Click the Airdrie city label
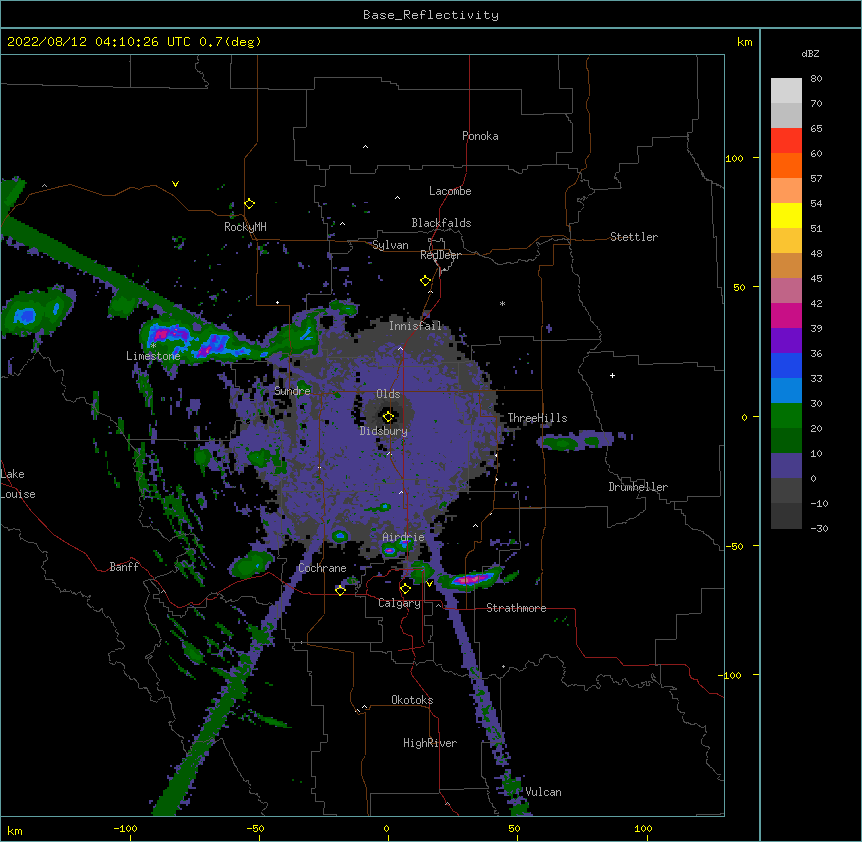862x842 pixels. 404,537
